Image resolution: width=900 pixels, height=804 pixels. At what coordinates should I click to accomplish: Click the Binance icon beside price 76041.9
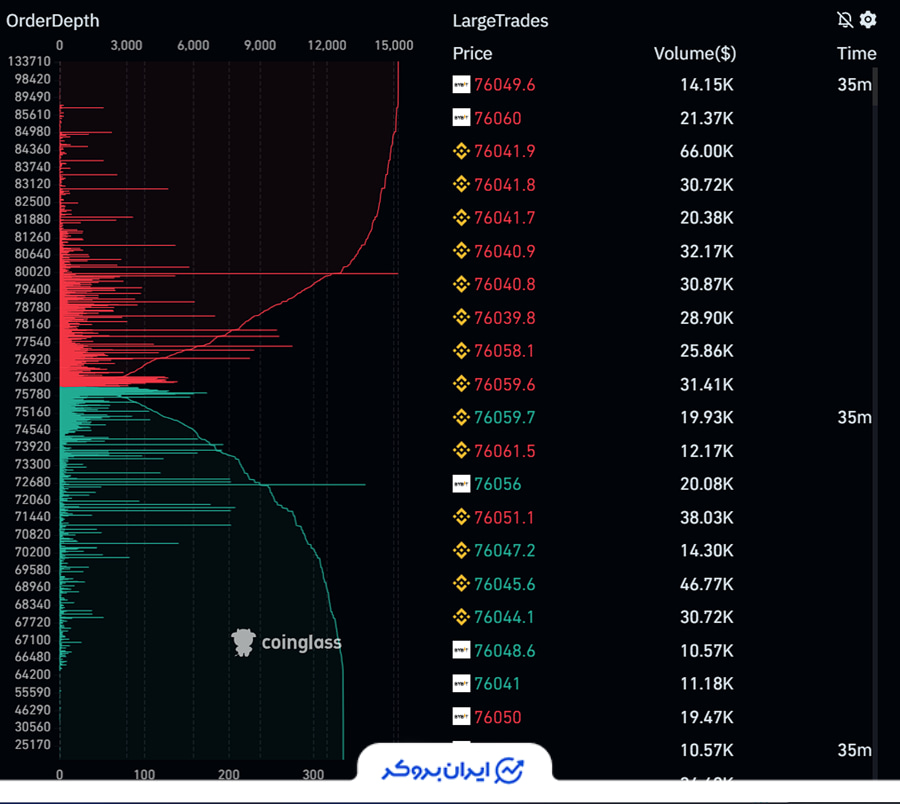click(461, 152)
